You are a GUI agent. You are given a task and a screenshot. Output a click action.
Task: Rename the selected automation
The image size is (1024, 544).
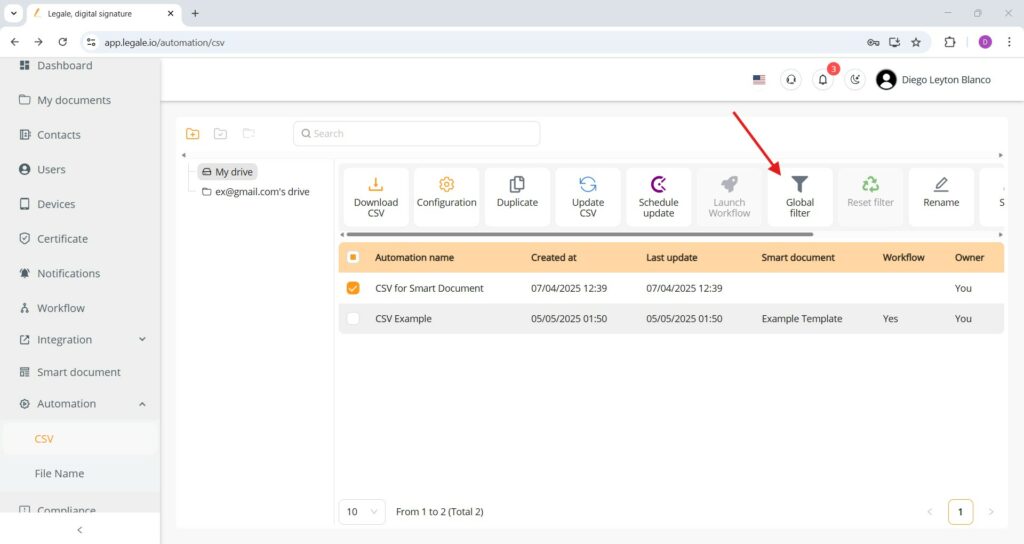[x=941, y=197]
